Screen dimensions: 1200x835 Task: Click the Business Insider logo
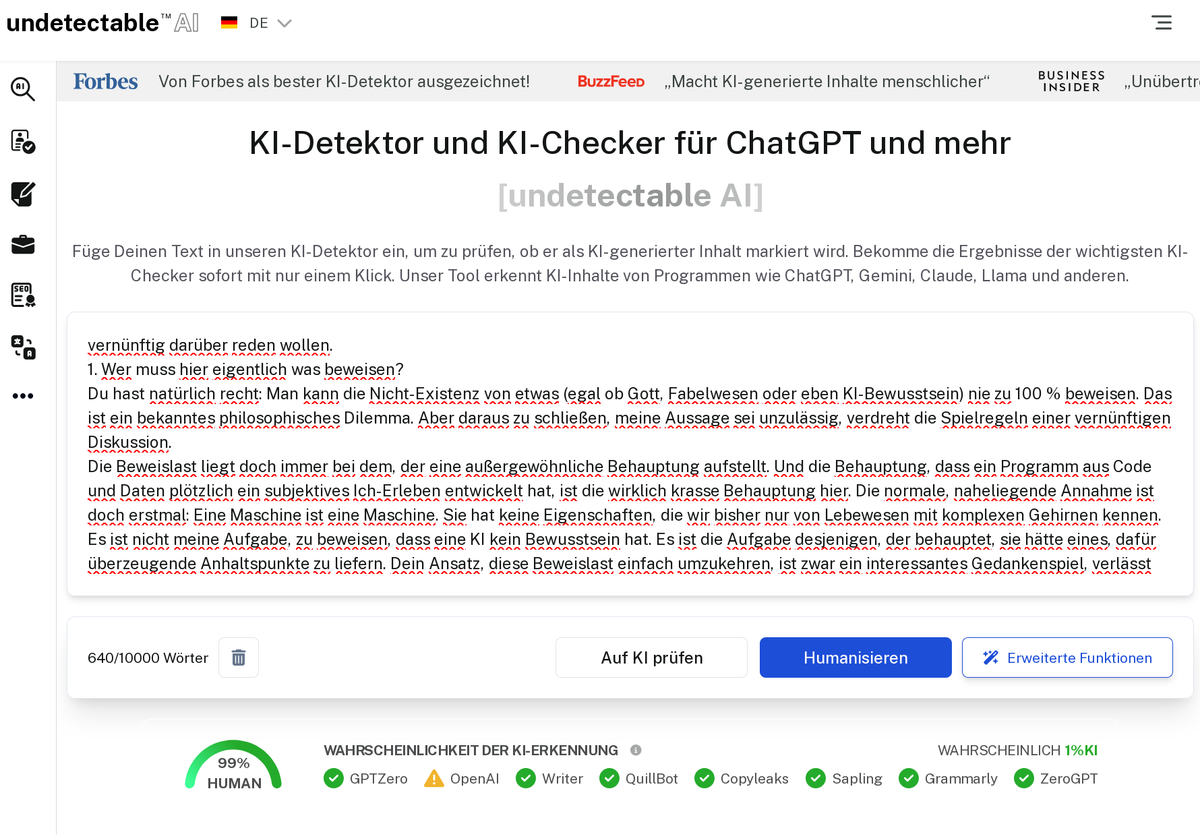point(1071,81)
